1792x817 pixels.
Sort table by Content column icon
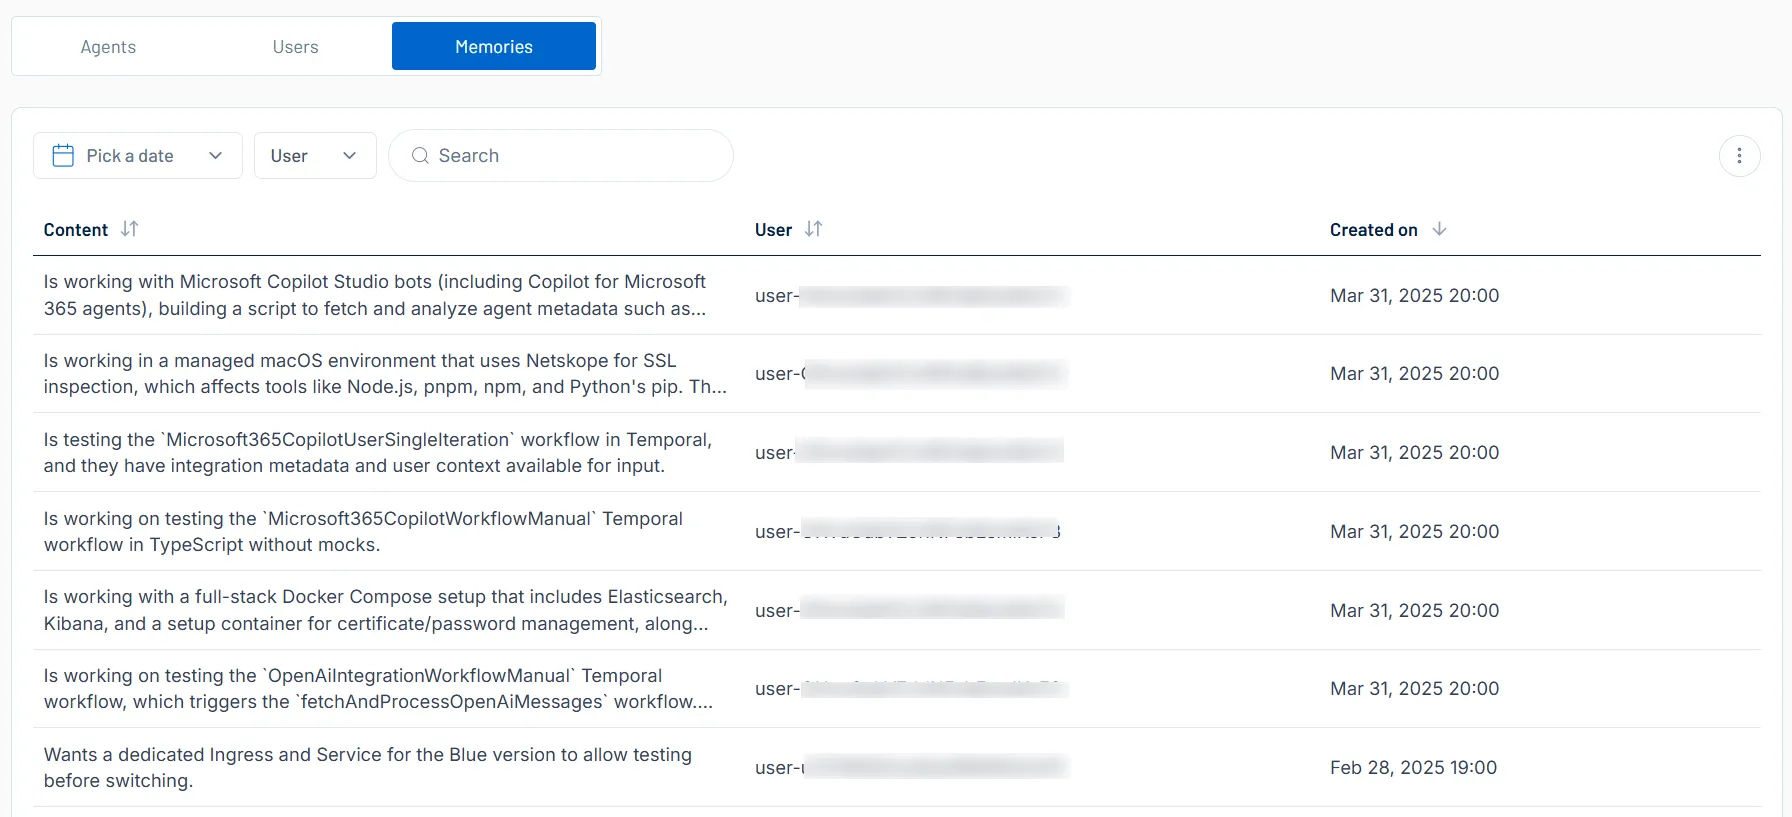[130, 229]
